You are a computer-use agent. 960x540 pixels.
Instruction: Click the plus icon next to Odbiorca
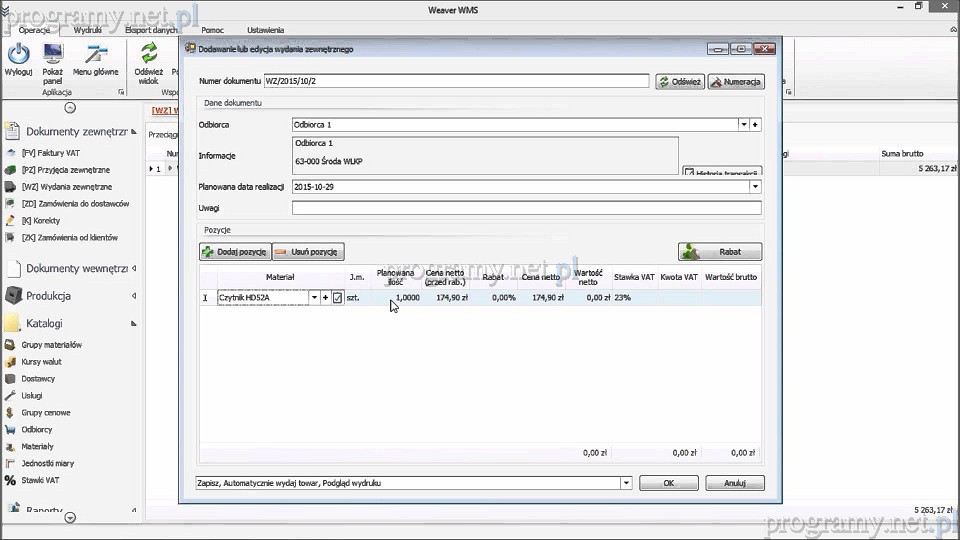(x=756, y=125)
